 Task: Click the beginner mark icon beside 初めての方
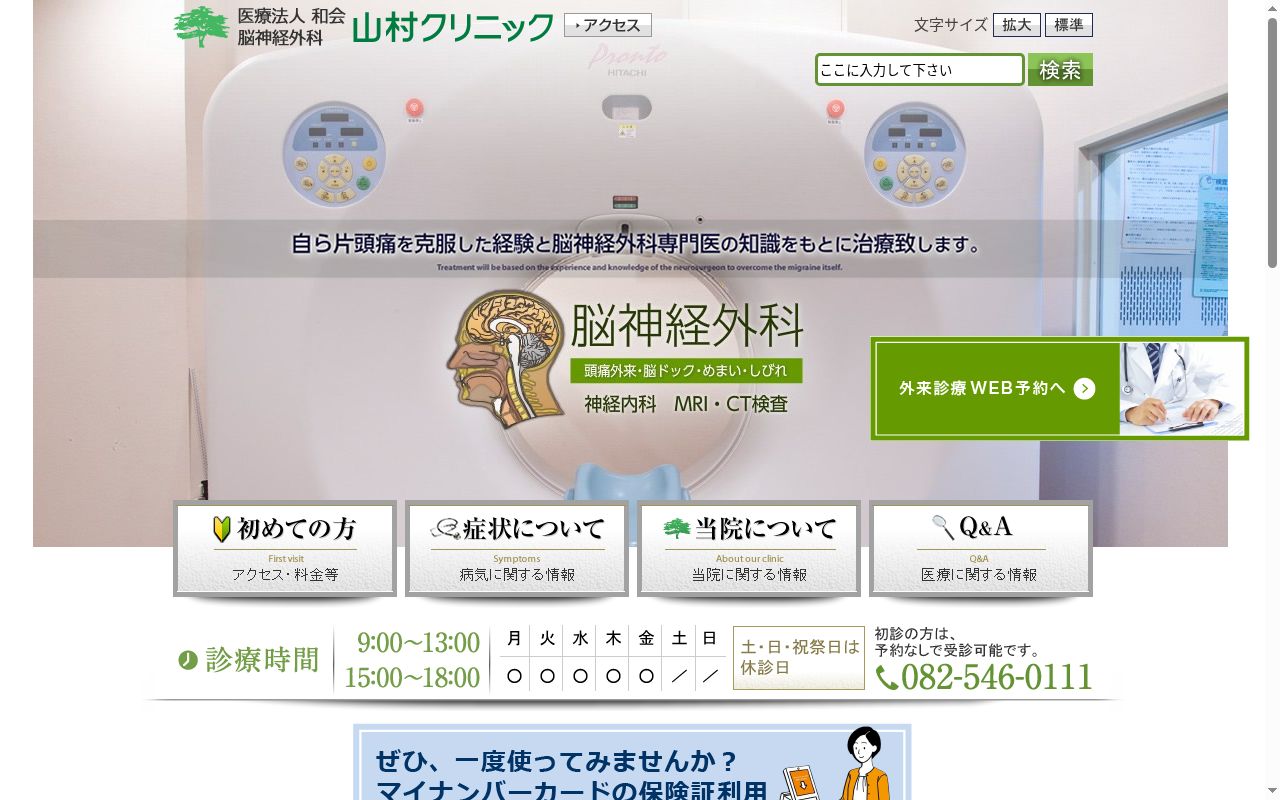coord(222,529)
